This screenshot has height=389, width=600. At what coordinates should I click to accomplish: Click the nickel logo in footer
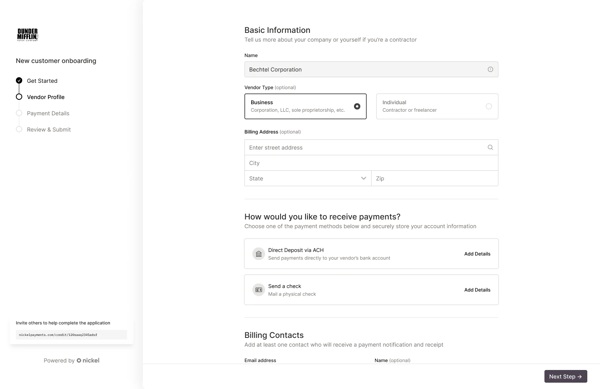coord(88,360)
